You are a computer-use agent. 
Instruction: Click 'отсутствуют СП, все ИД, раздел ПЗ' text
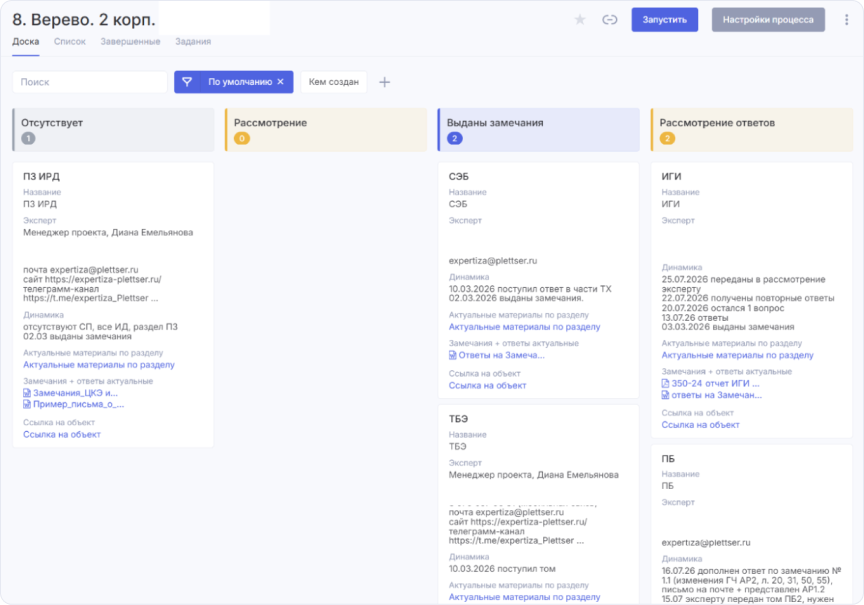coord(100,327)
